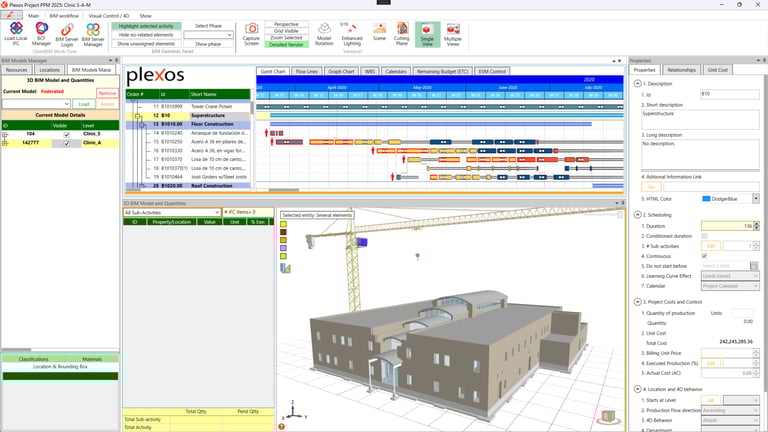Toggle Grid Visible option
Image resolution: width=768 pixels, height=432 pixels.
point(287,31)
